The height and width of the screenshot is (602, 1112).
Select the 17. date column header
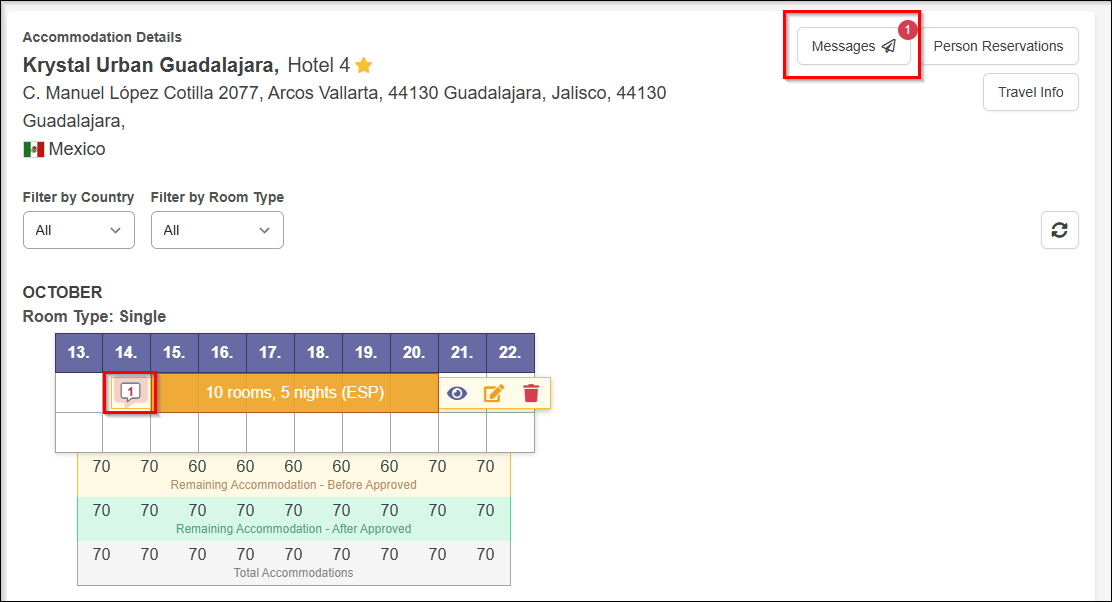coord(270,353)
